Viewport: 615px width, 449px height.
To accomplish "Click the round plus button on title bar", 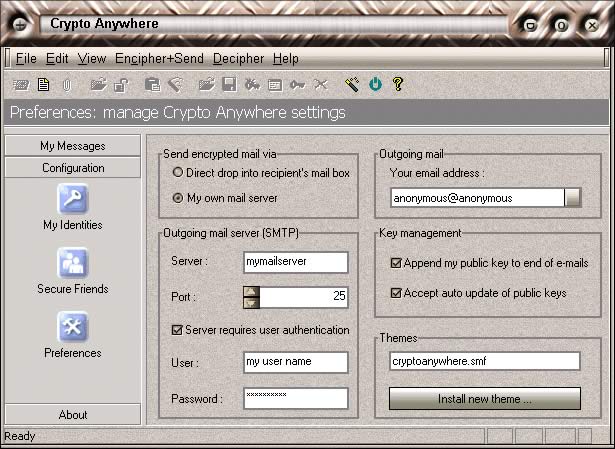I will [20, 25].
